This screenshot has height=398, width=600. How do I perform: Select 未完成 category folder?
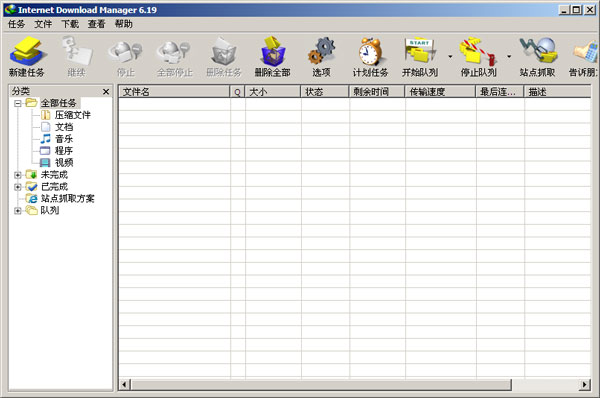[54, 175]
